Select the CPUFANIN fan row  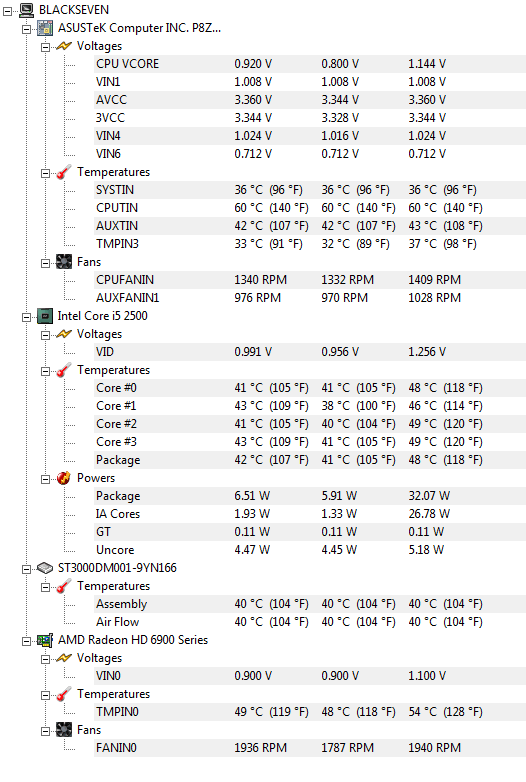(x=310, y=280)
